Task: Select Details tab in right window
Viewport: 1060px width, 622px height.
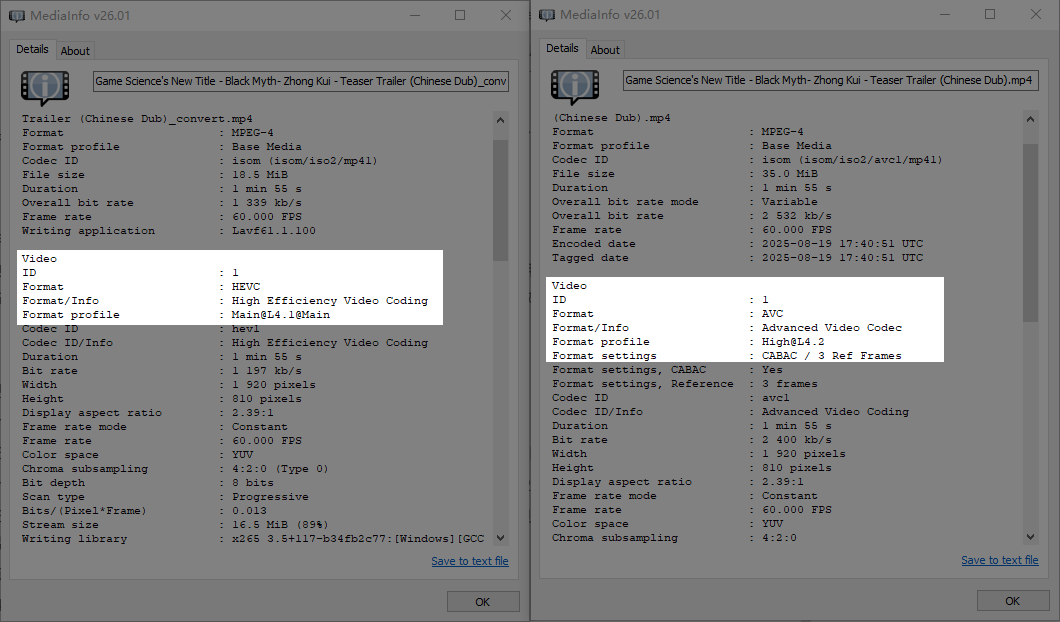Action: [562, 49]
